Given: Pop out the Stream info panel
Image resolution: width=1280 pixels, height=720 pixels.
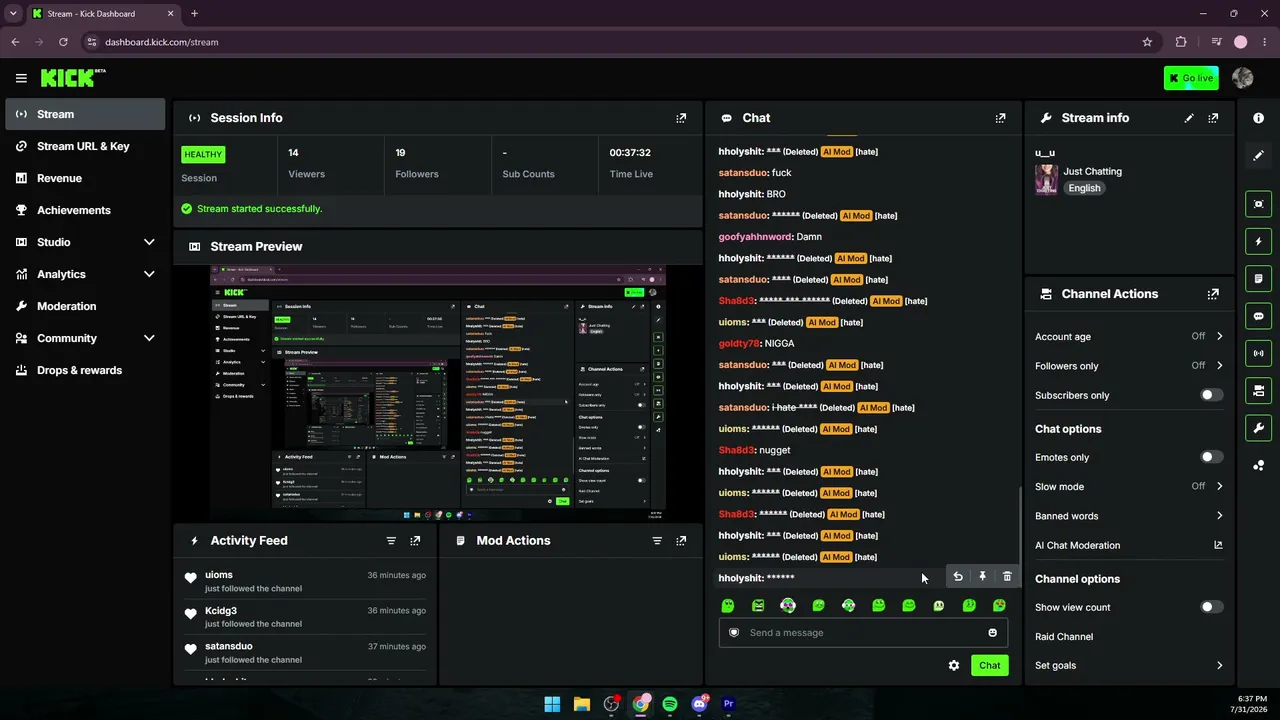Looking at the screenshot, I should 1213,118.
